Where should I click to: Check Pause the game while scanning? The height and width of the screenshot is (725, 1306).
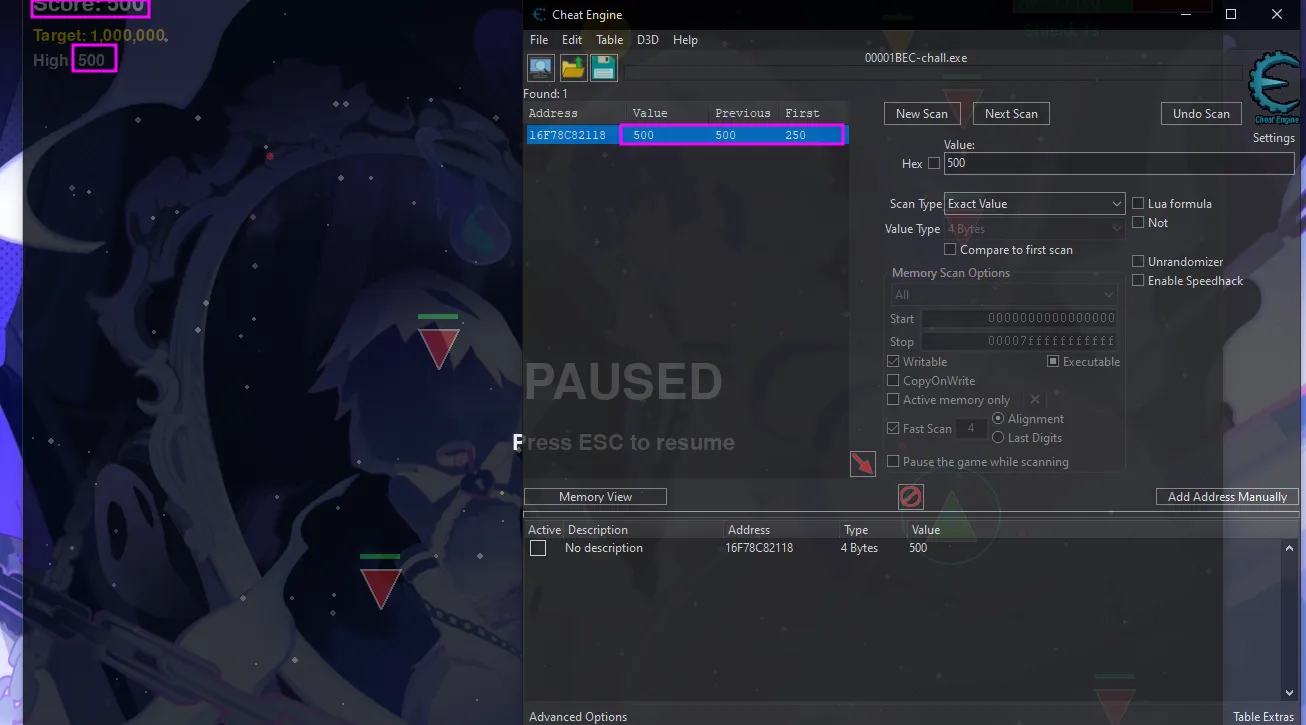(893, 462)
